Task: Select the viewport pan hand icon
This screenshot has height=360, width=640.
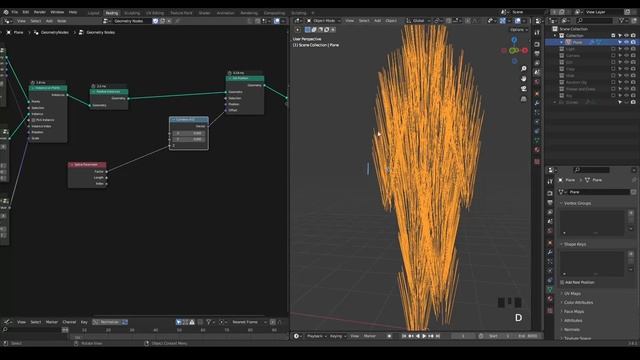Action: pyautogui.click(x=524, y=78)
